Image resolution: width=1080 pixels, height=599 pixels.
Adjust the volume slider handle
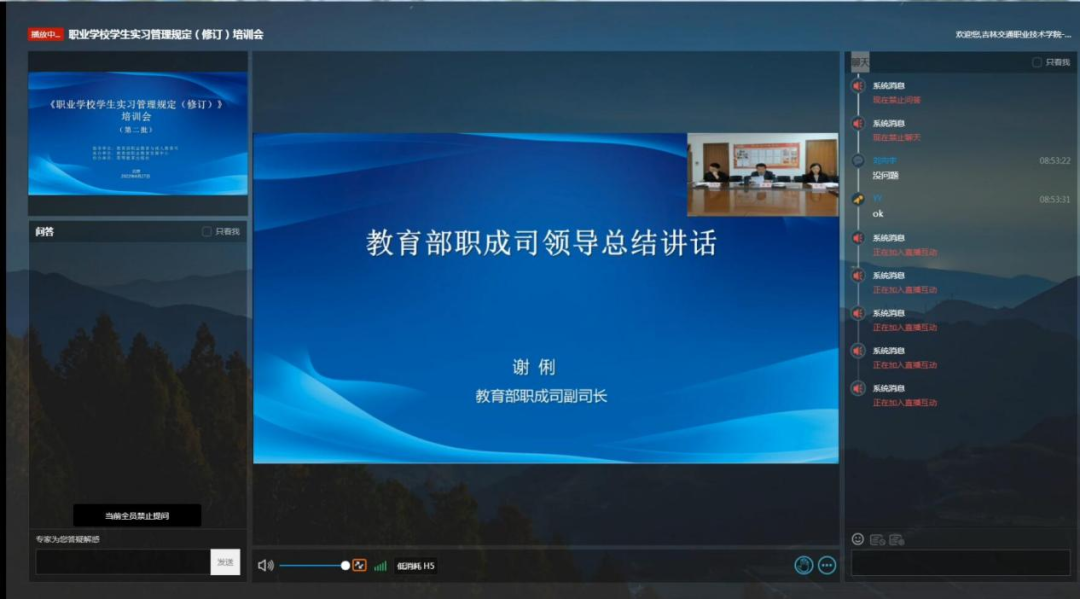click(345, 565)
